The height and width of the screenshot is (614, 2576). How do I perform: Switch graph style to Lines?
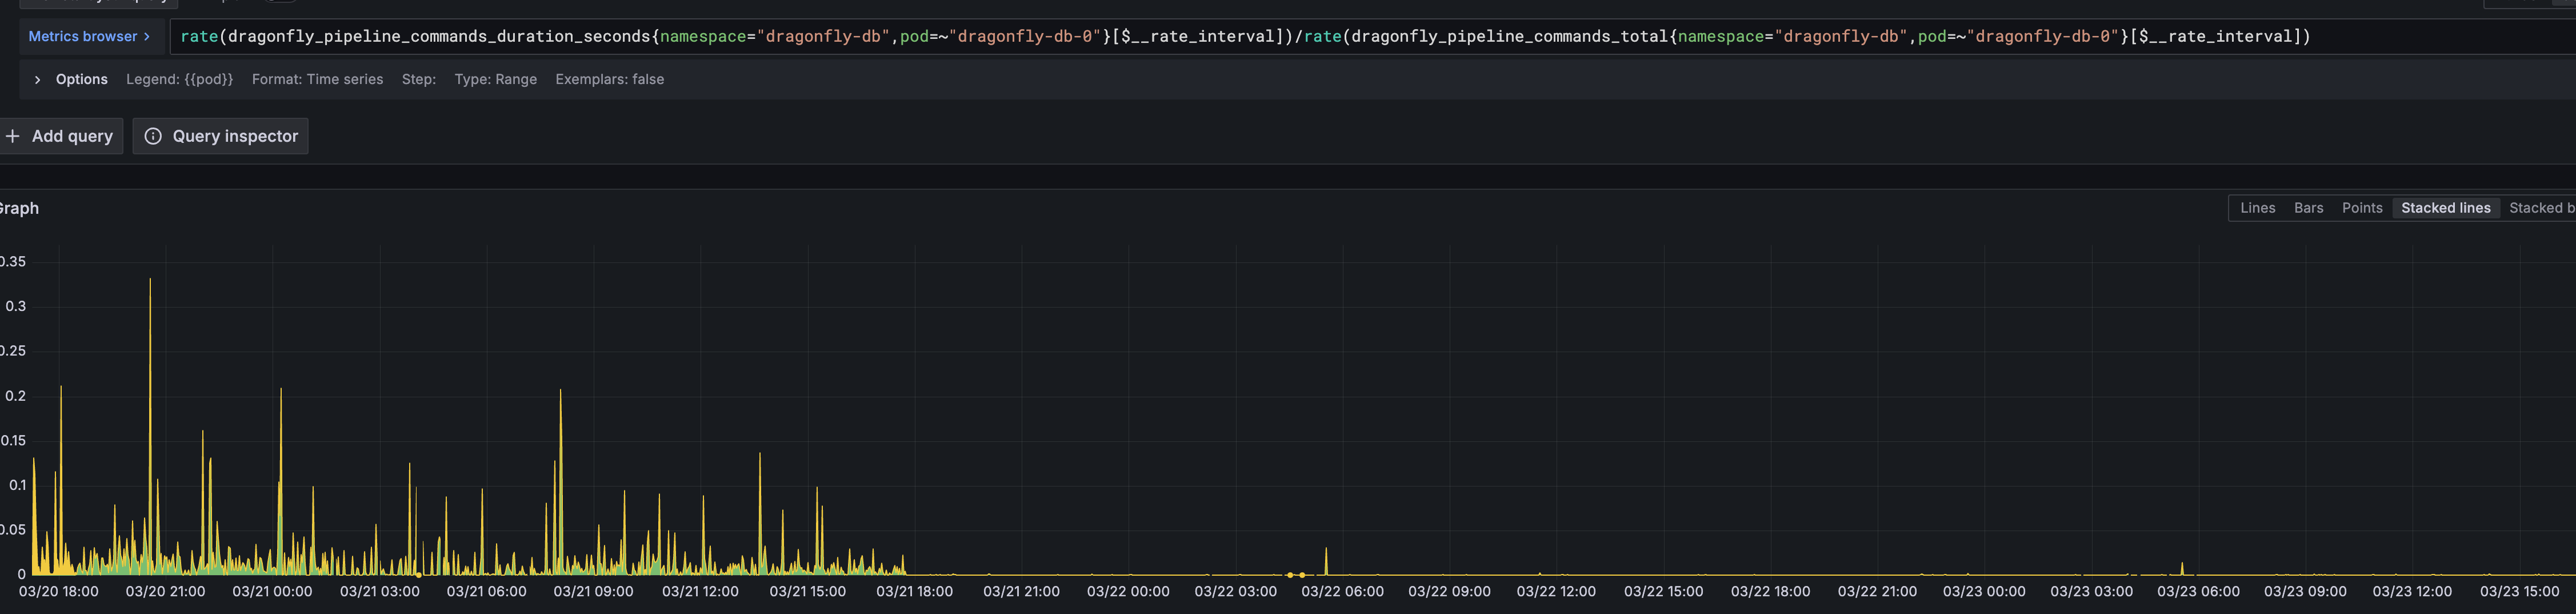pos(2258,208)
